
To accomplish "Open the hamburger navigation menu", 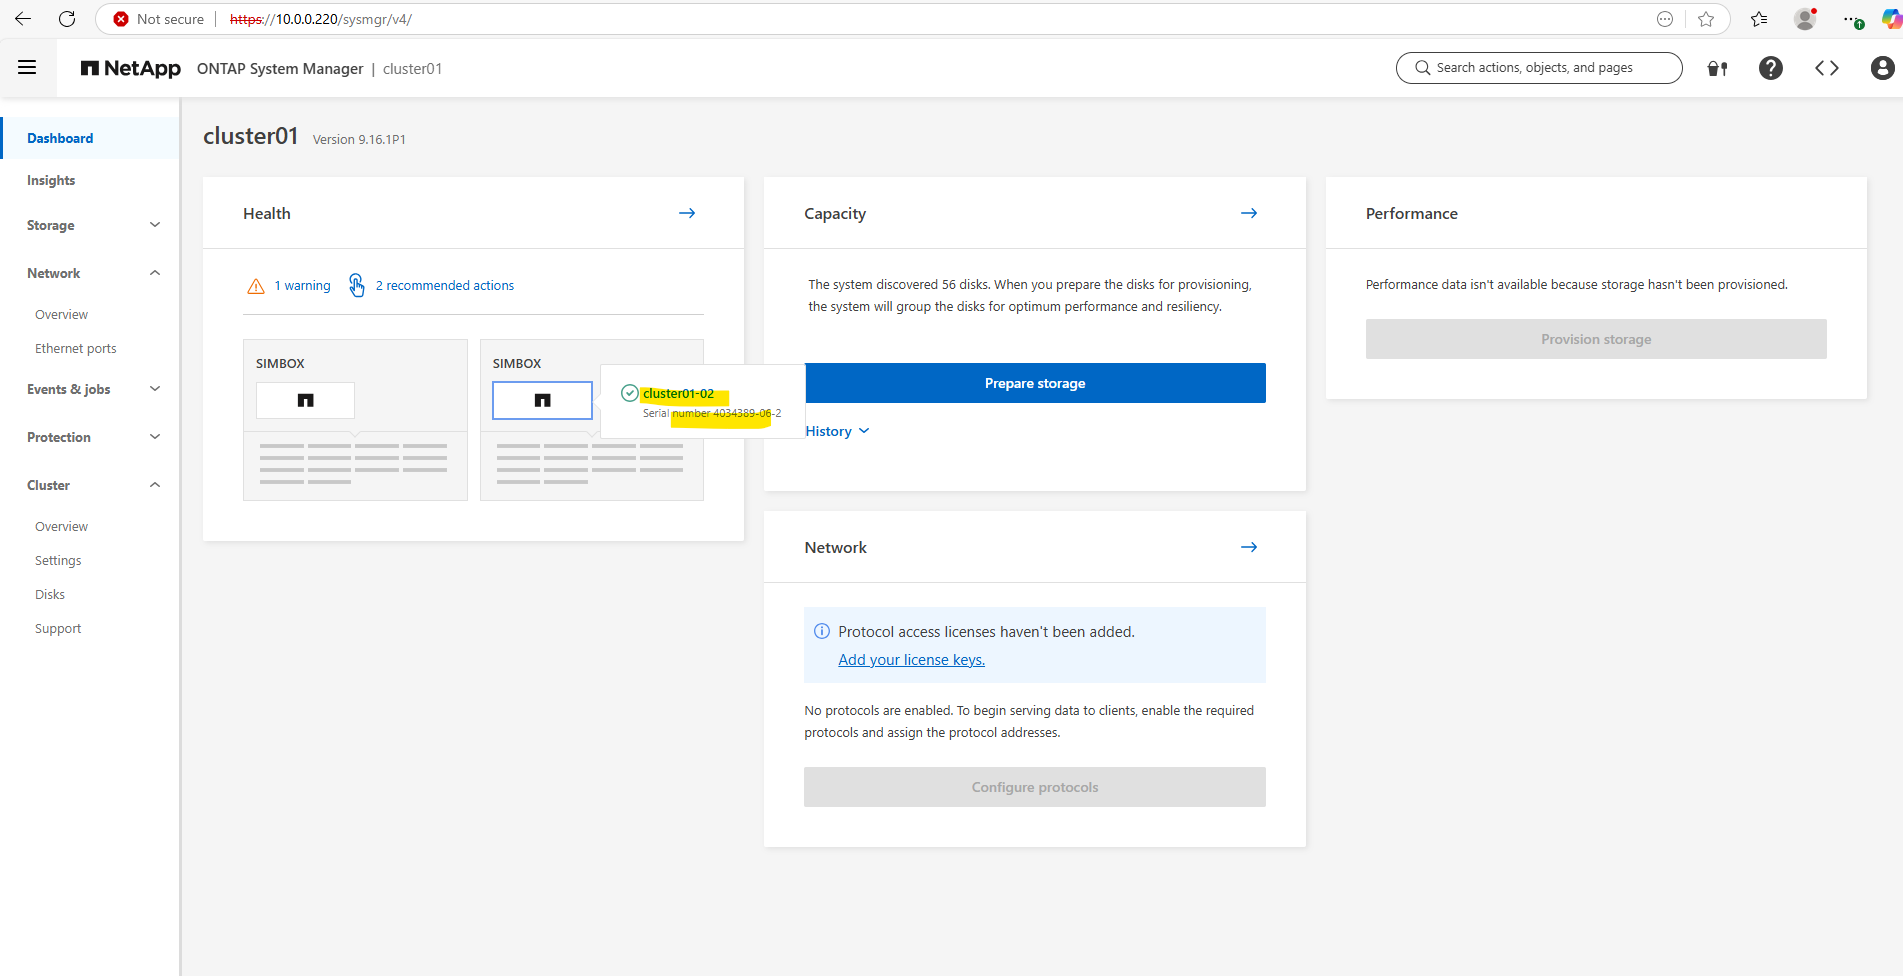I will (27, 67).
